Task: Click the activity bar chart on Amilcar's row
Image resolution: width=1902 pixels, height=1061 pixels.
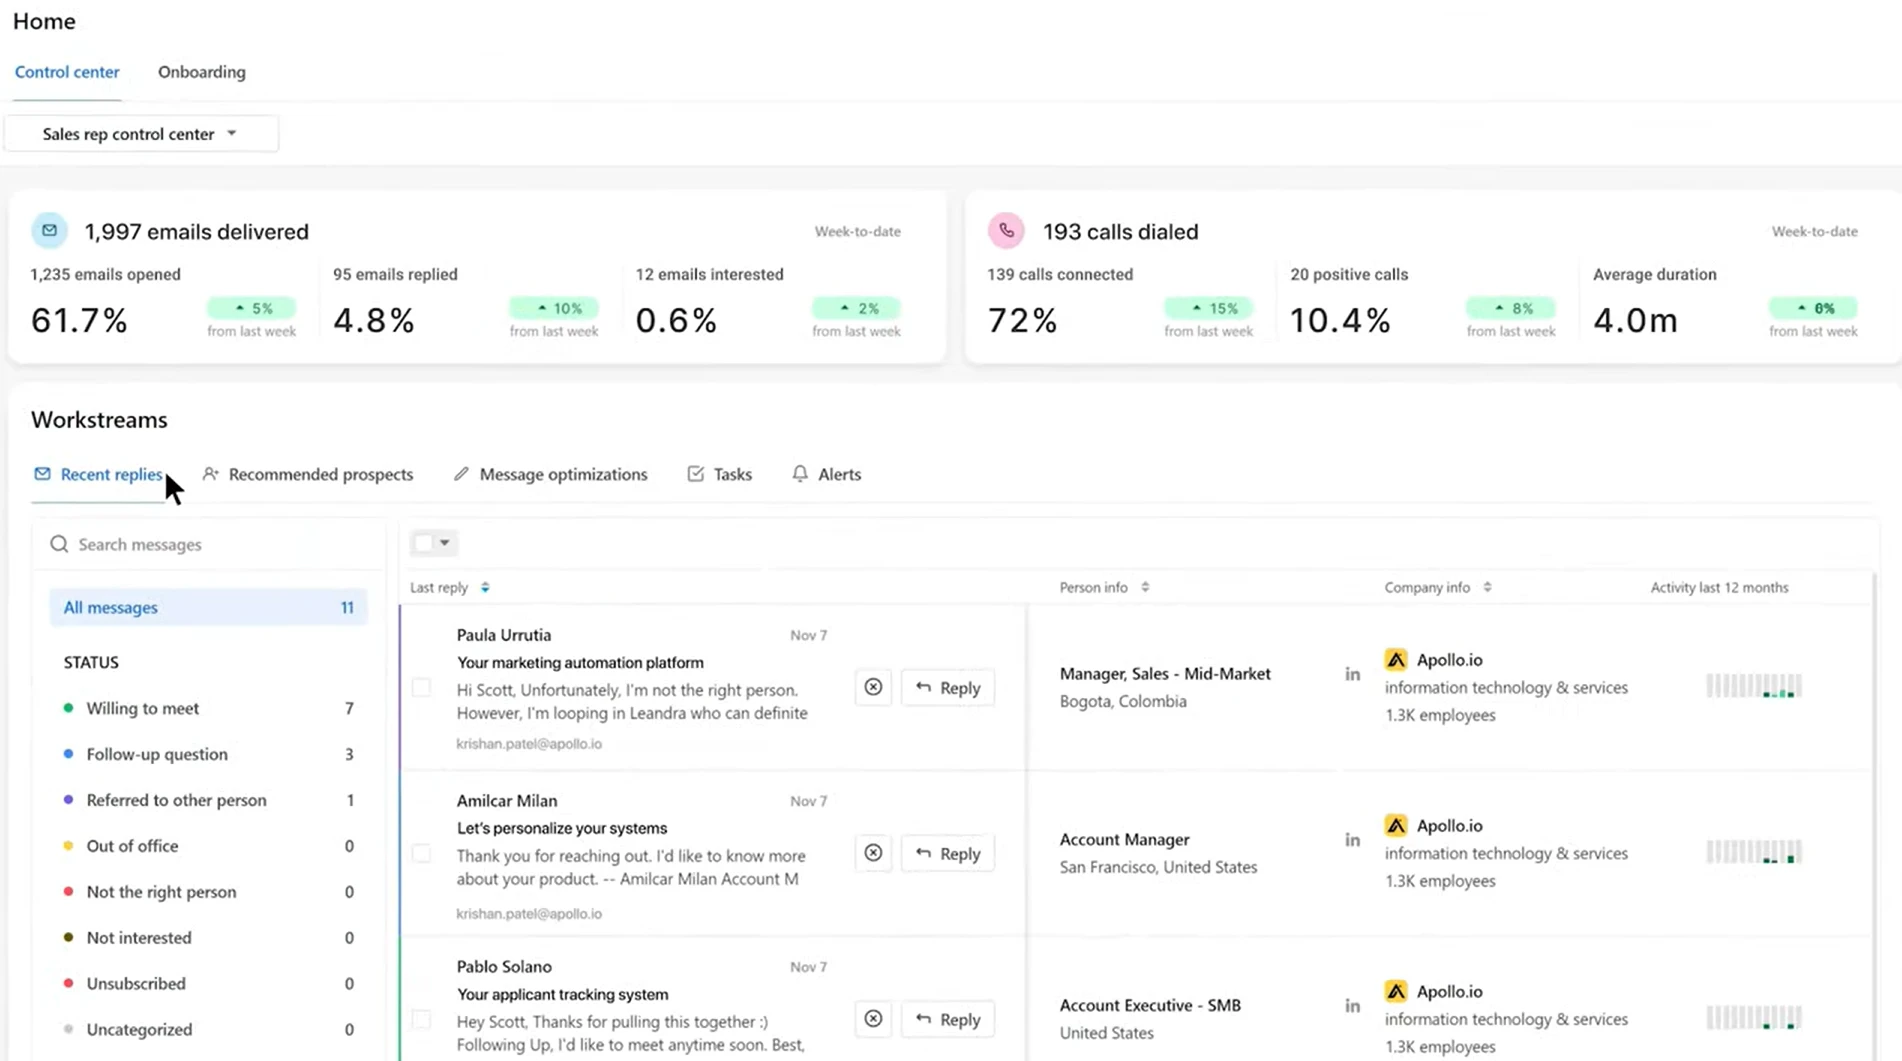Action: coord(1754,852)
